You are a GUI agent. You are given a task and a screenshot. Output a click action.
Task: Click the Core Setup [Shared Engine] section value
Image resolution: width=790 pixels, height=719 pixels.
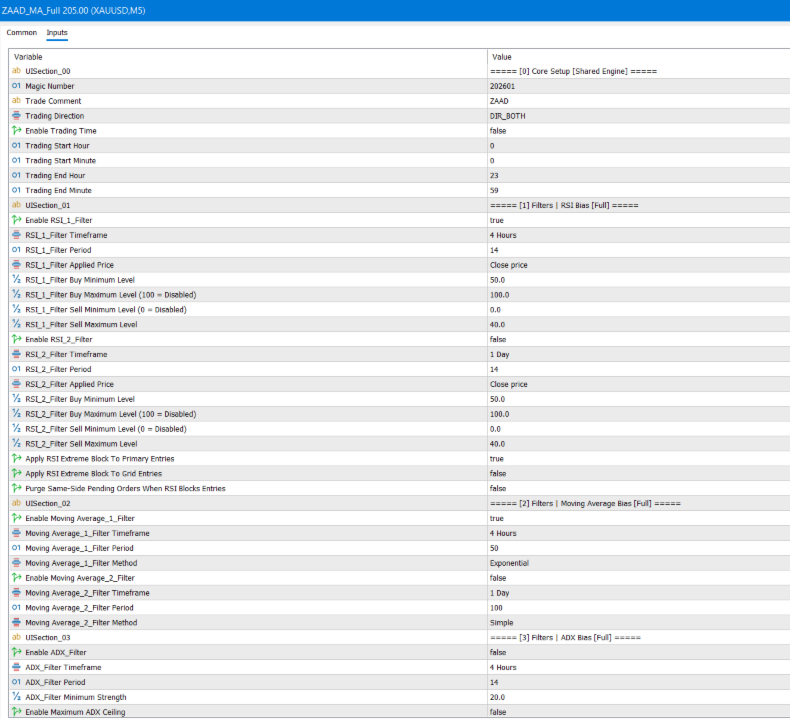click(573, 71)
